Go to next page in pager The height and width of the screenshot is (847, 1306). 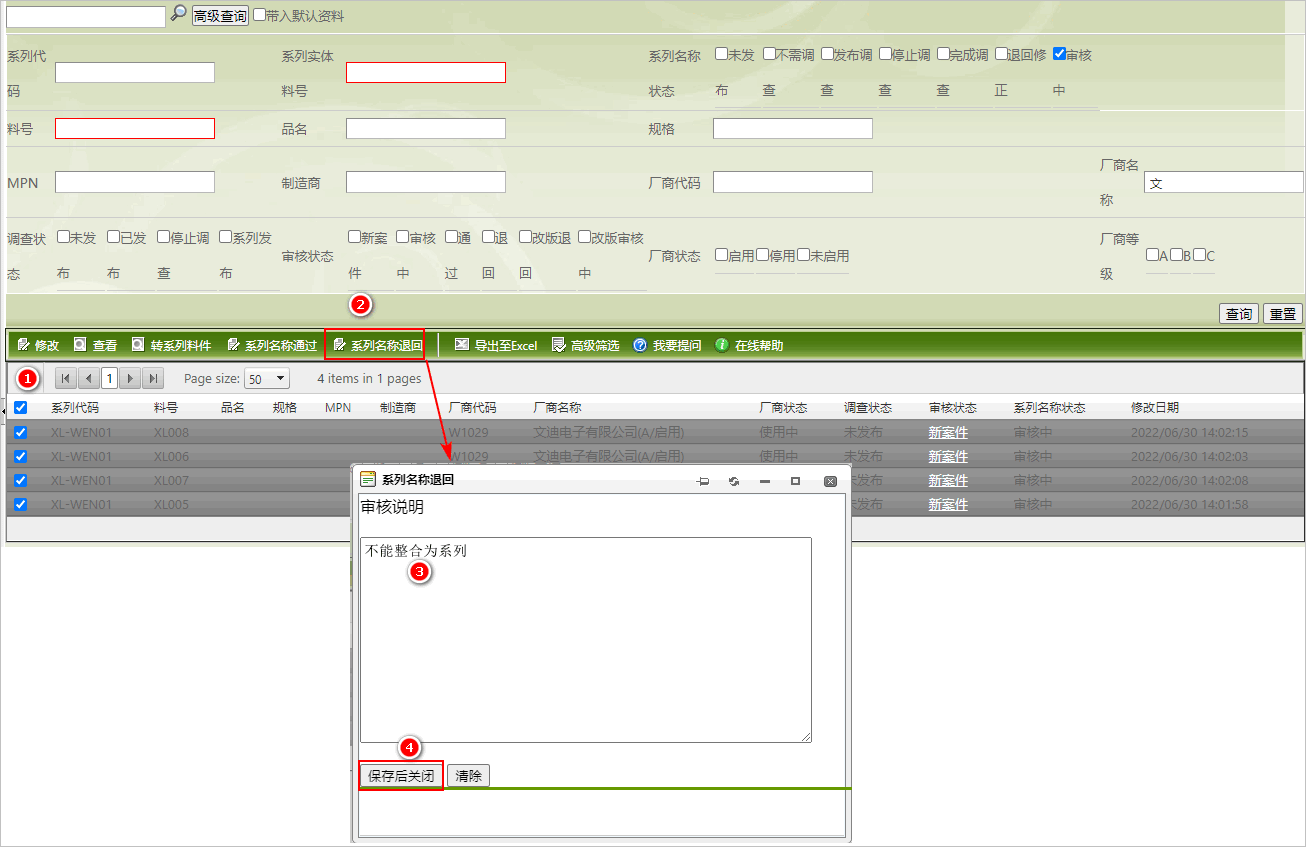[x=131, y=378]
